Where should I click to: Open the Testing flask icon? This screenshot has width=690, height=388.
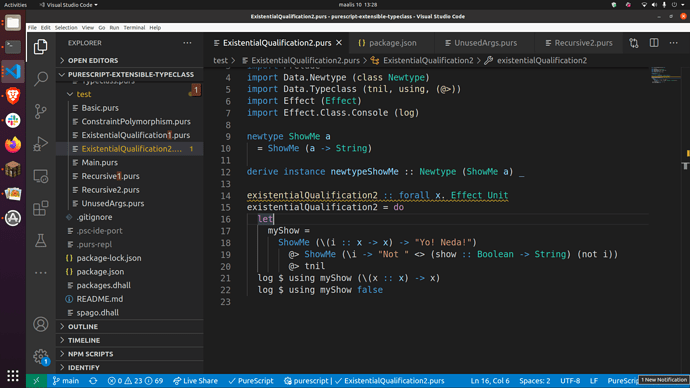40,241
